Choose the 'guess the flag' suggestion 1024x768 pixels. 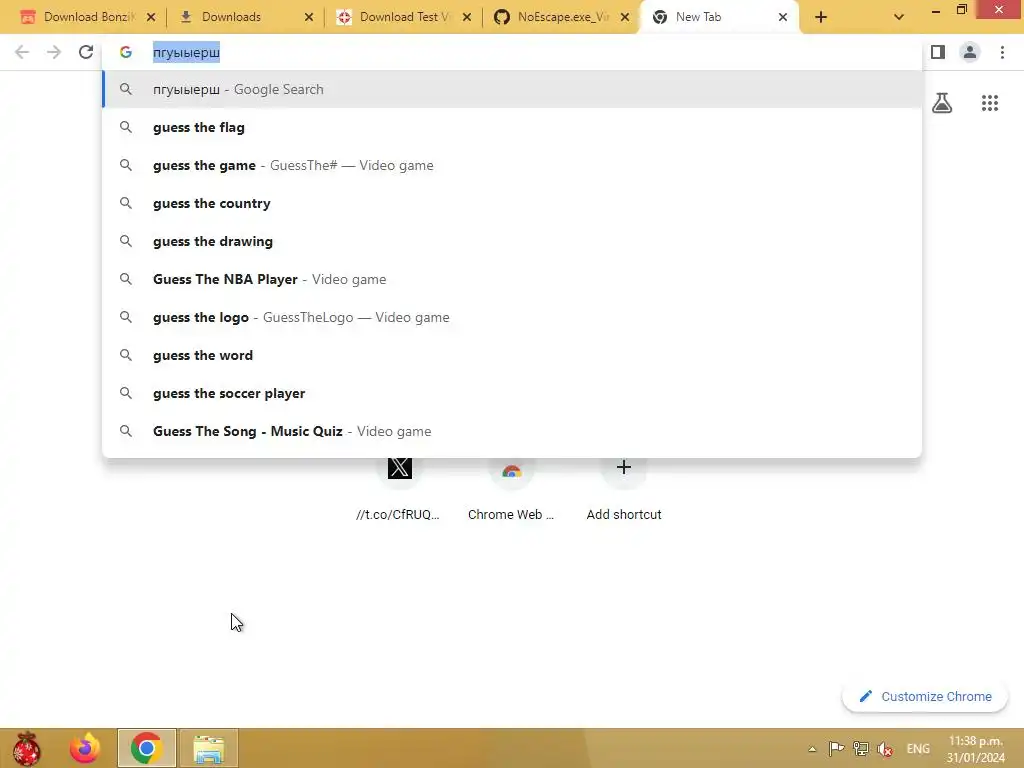(513, 127)
